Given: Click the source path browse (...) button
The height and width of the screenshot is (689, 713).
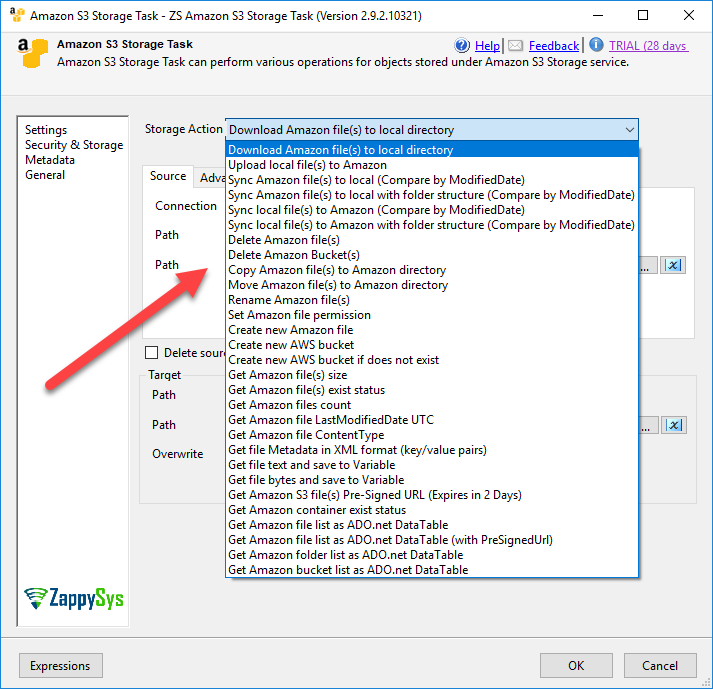Looking at the screenshot, I should pyautogui.click(x=648, y=265).
